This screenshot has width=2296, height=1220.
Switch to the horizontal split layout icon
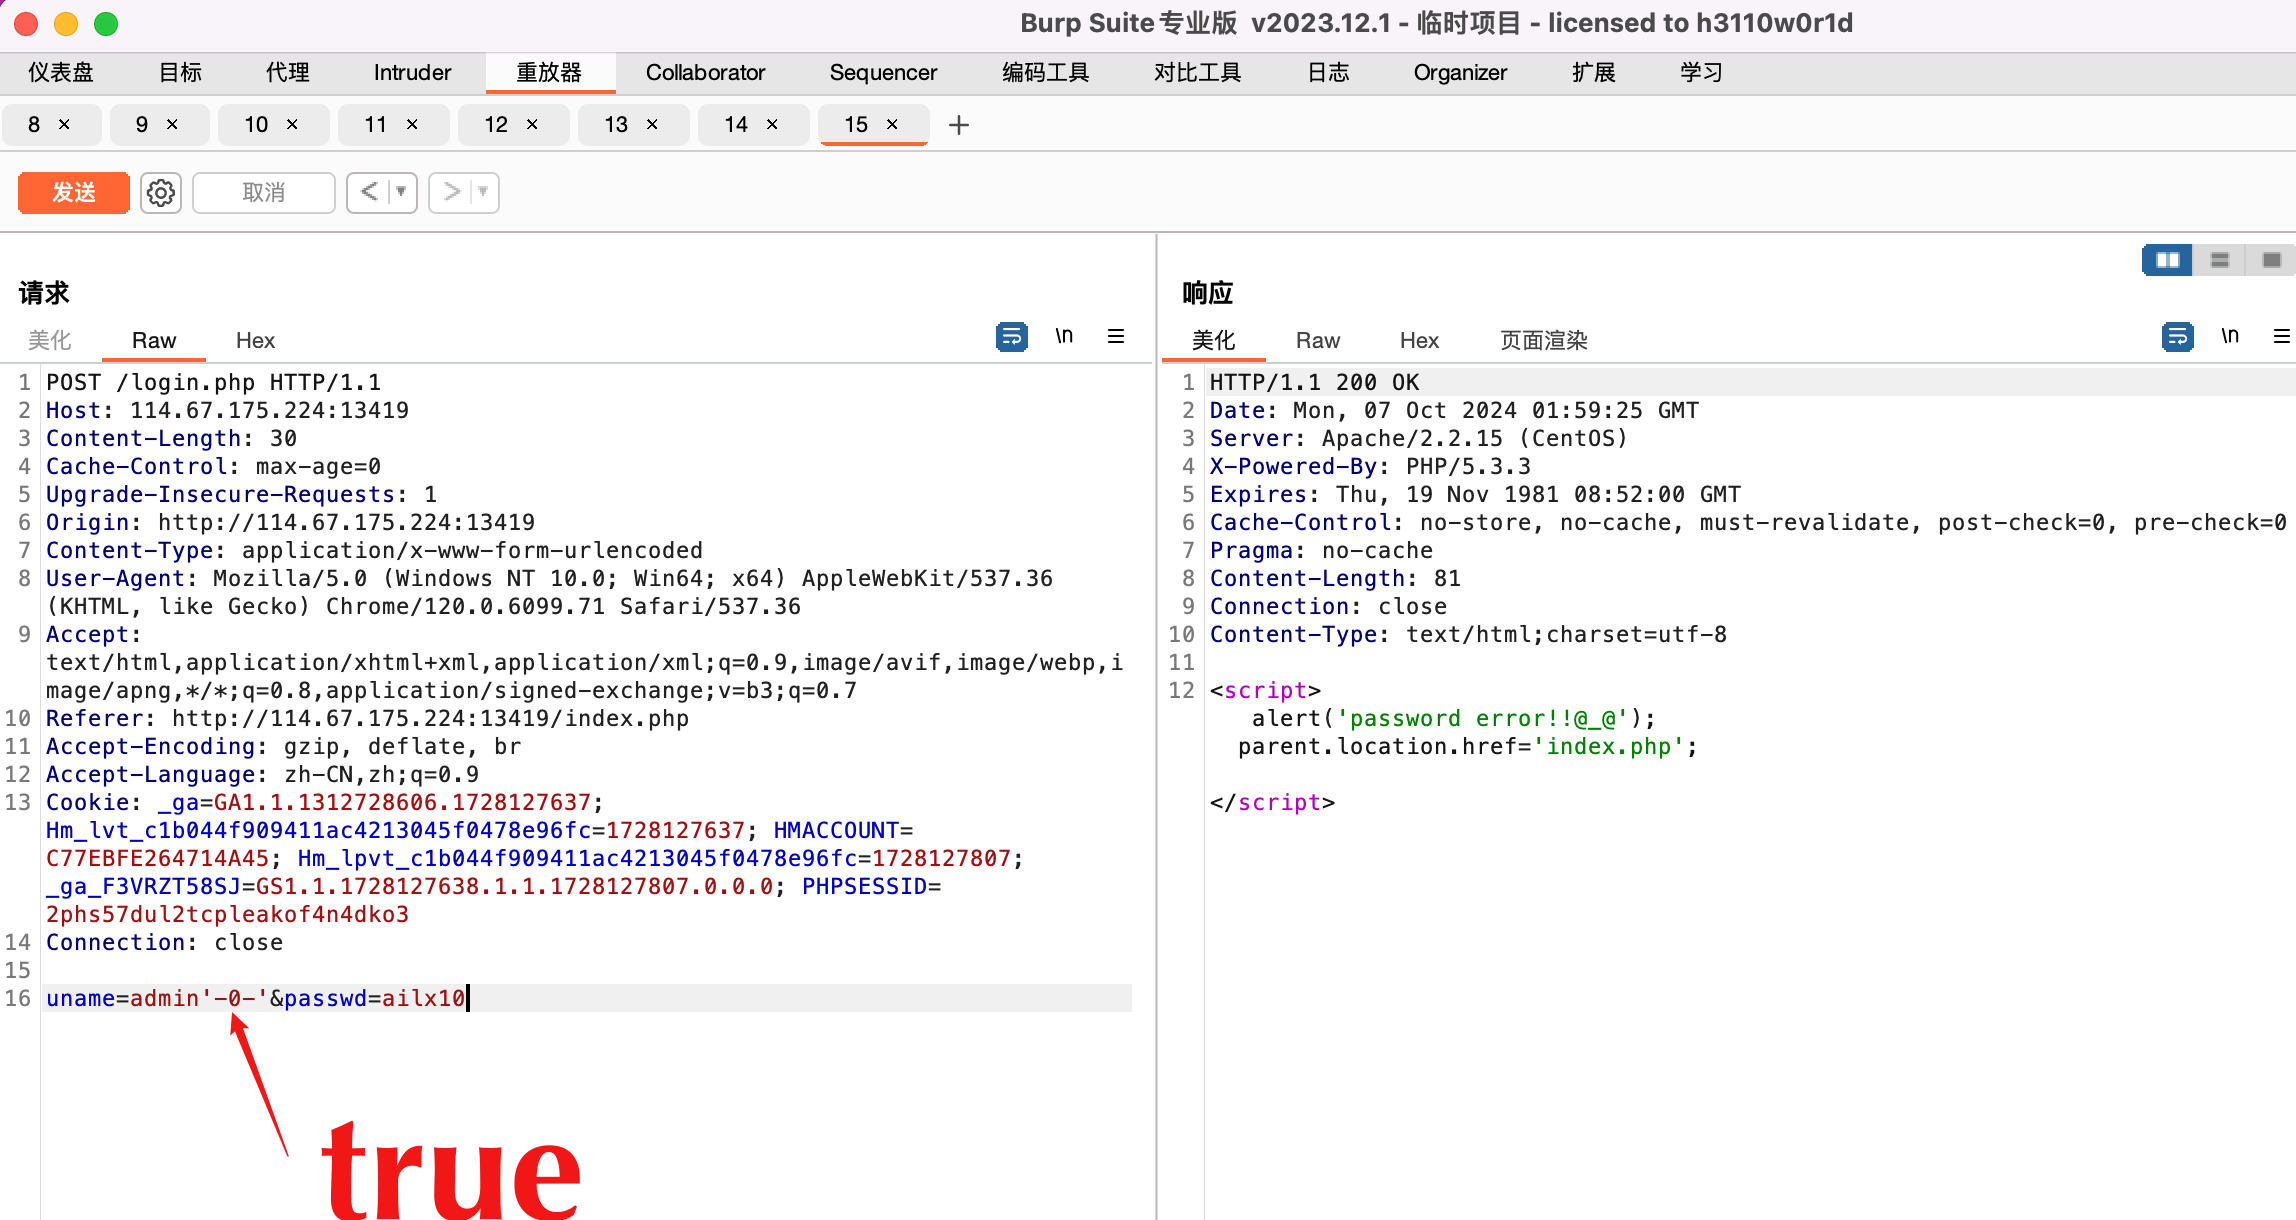coord(2219,259)
